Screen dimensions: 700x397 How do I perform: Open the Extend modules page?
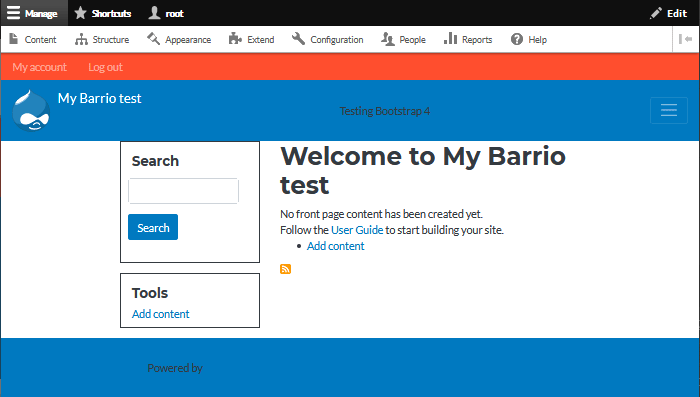pos(251,39)
